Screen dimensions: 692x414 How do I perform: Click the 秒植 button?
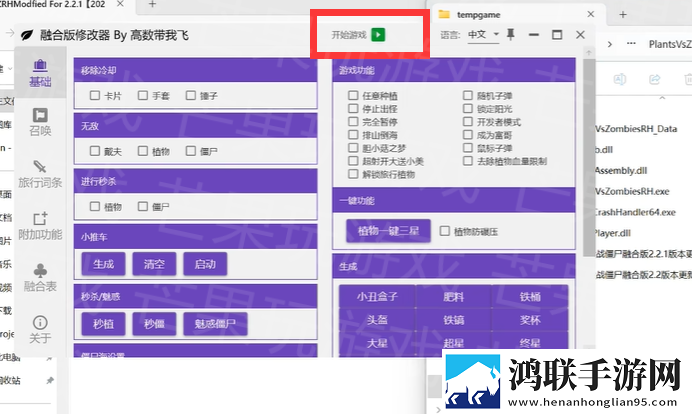pos(103,324)
